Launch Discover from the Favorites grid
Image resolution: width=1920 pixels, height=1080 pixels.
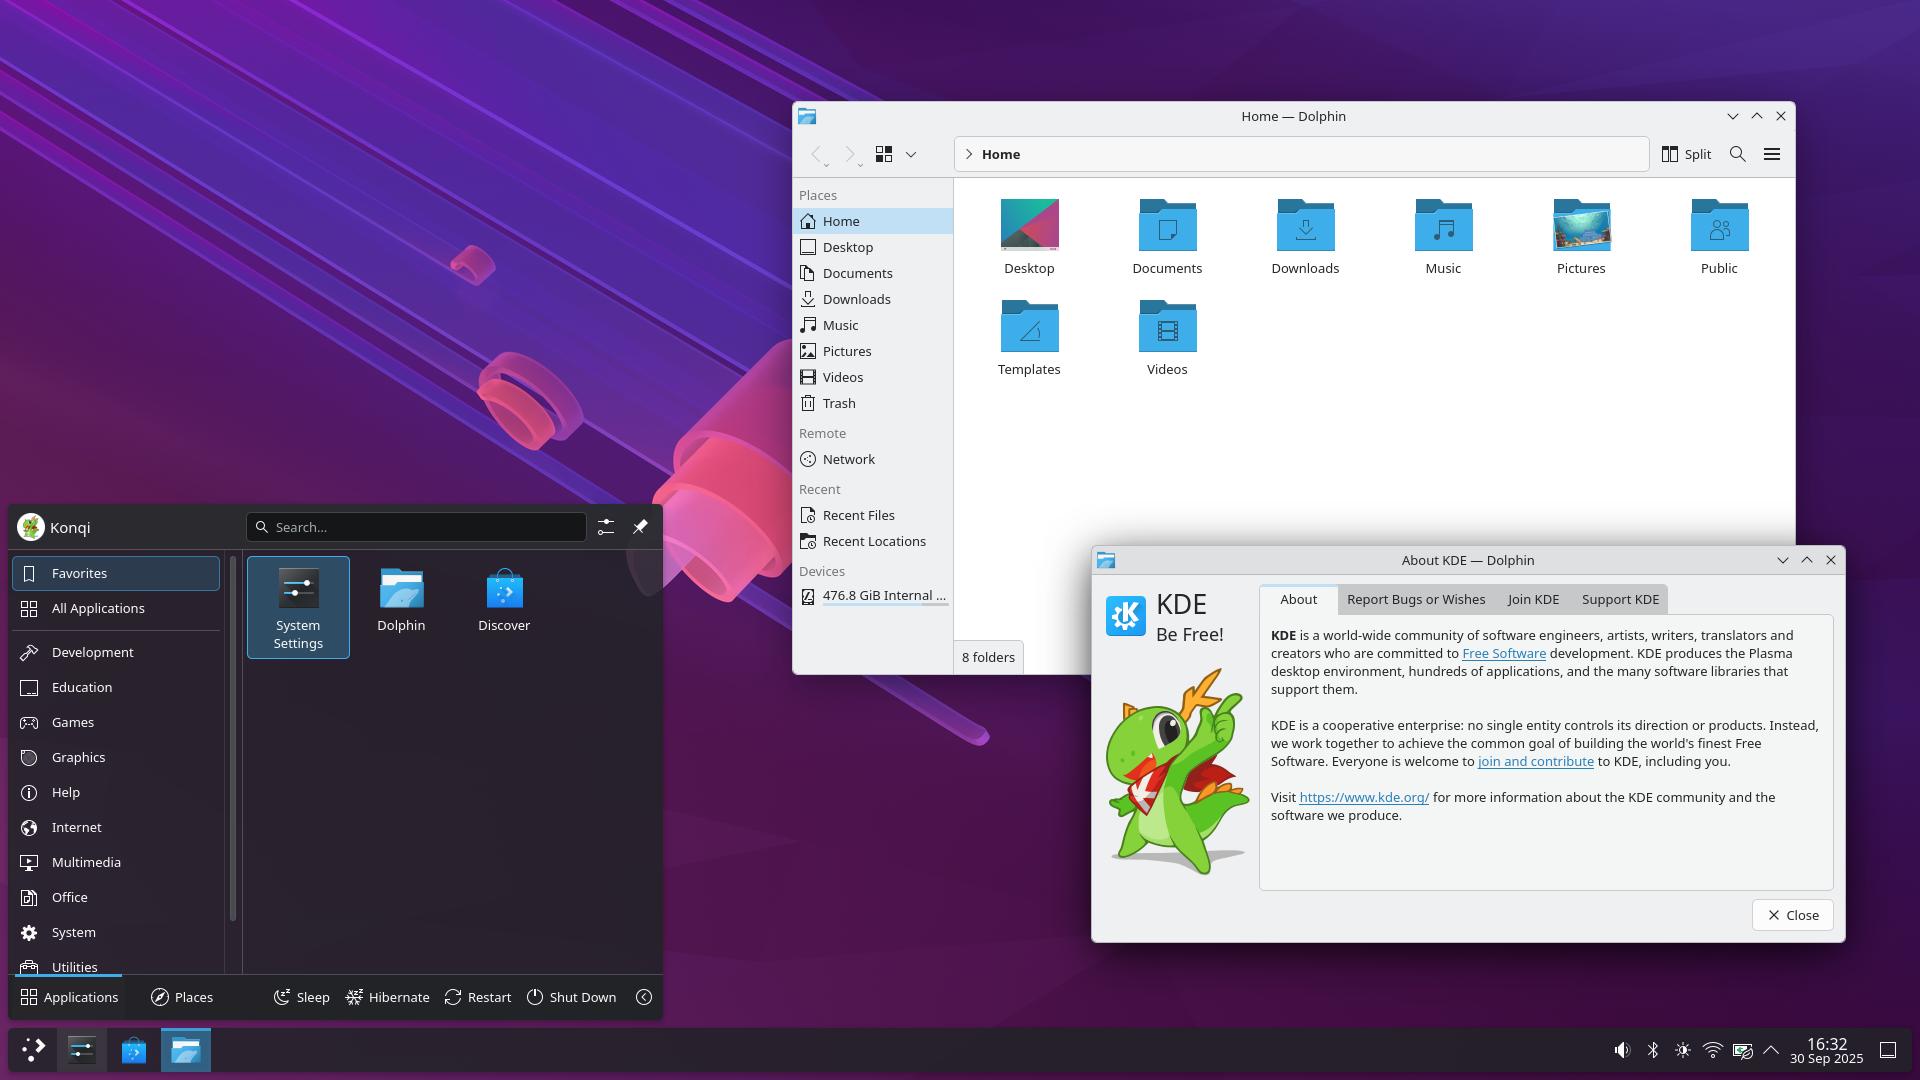[x=504, y=600]
